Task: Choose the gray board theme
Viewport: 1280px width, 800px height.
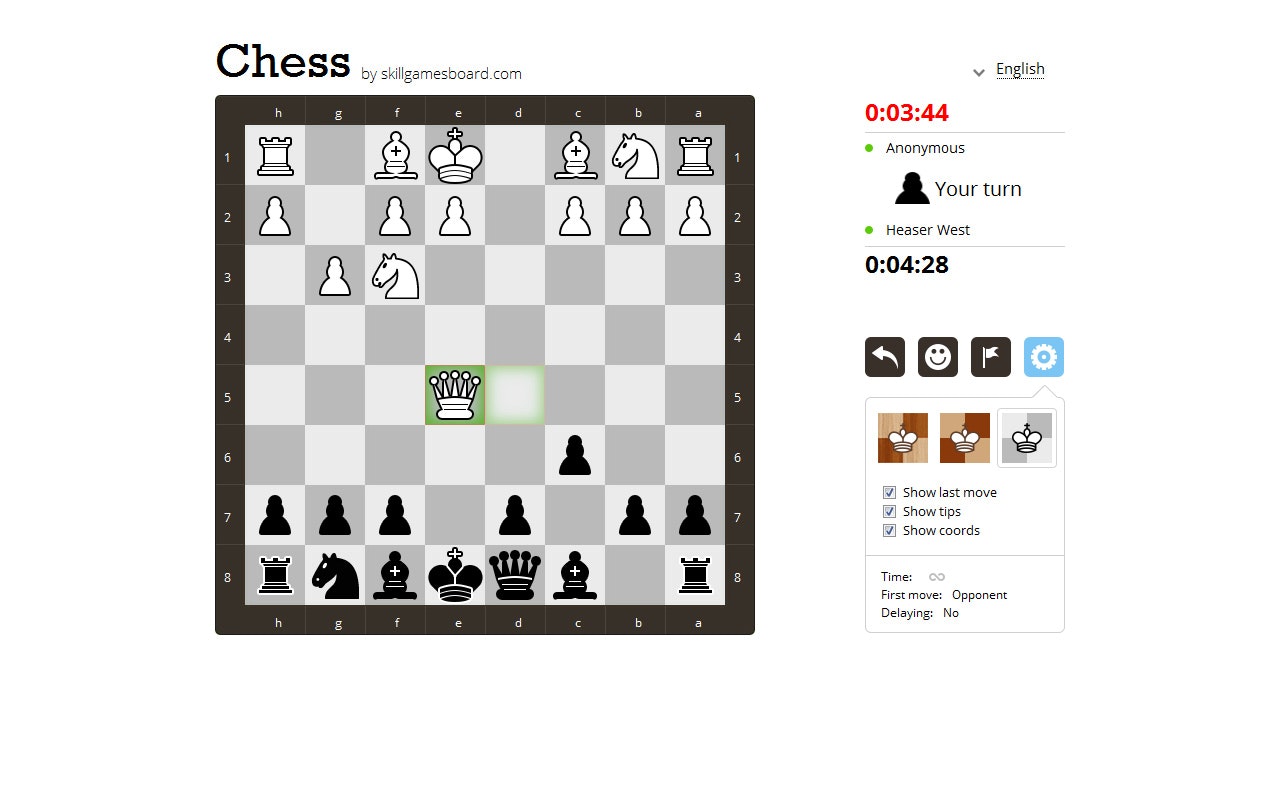Action: (1027, 438)
